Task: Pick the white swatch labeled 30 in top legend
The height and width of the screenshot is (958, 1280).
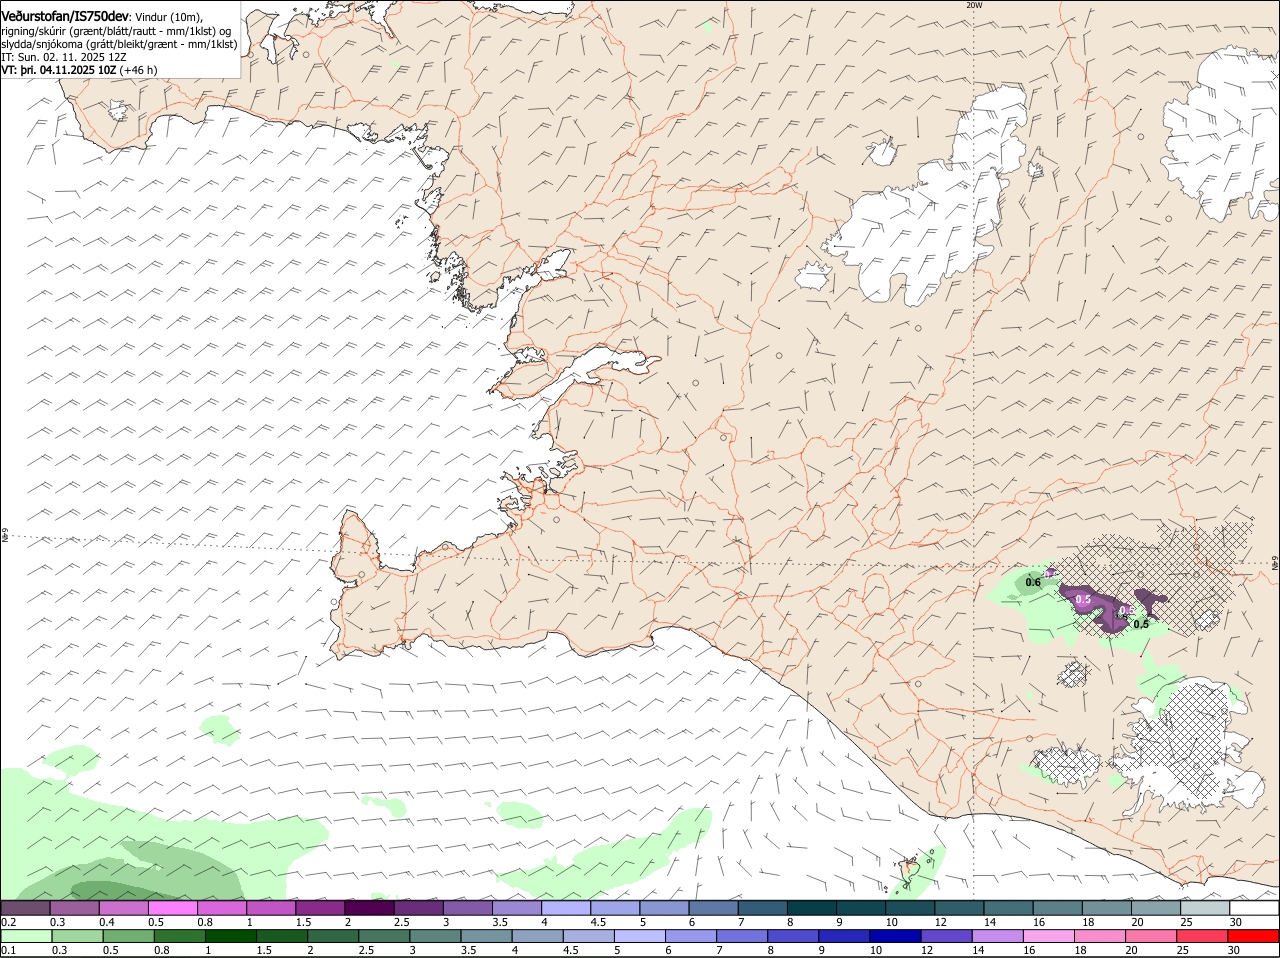Action: [x=1253, y=908]
